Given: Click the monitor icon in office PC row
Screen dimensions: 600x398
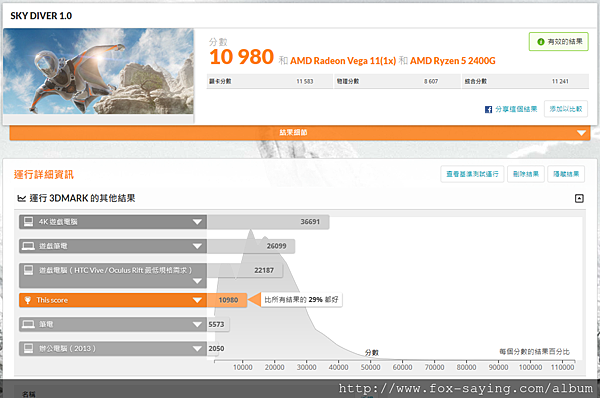Looking at the screenshot, I should pos(28,348).
